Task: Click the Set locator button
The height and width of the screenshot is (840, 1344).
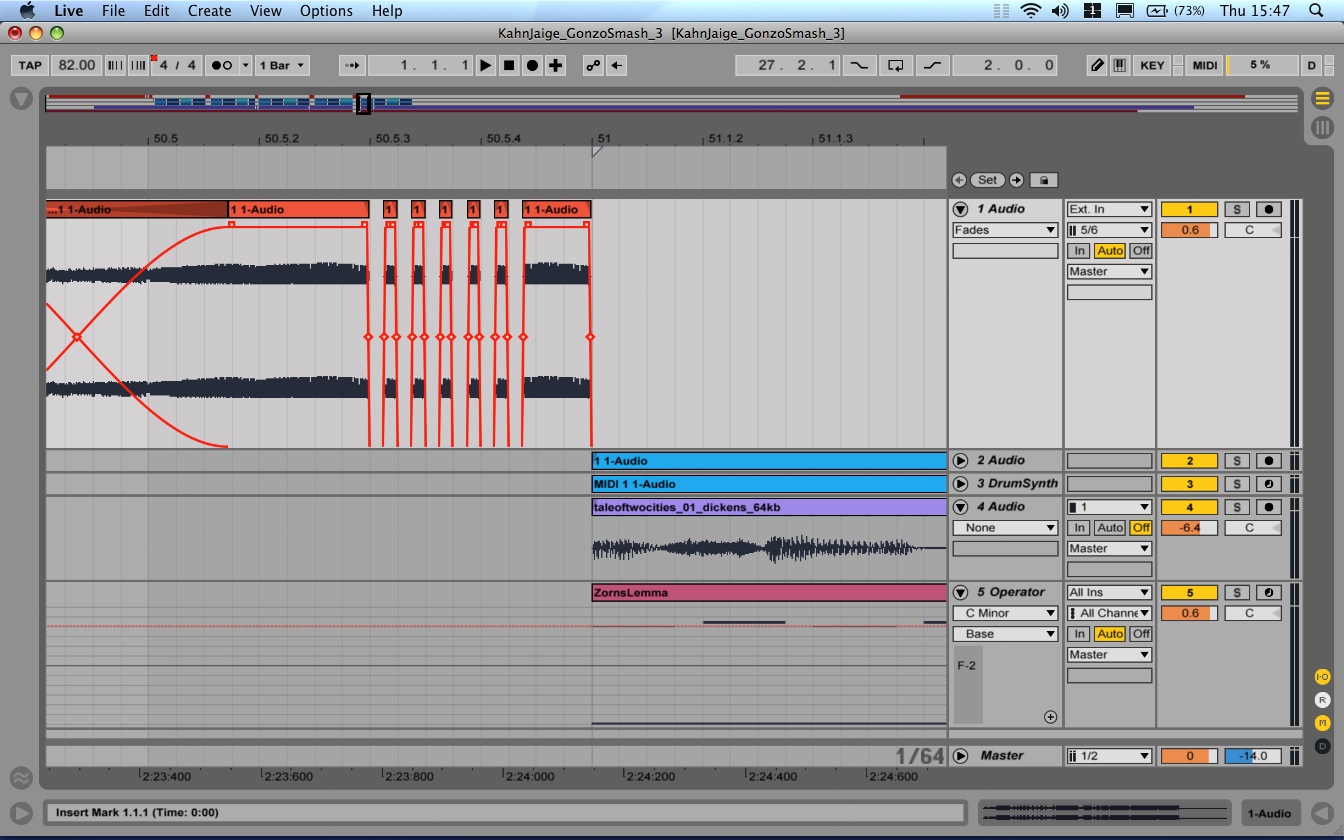Action: (987, 180)
